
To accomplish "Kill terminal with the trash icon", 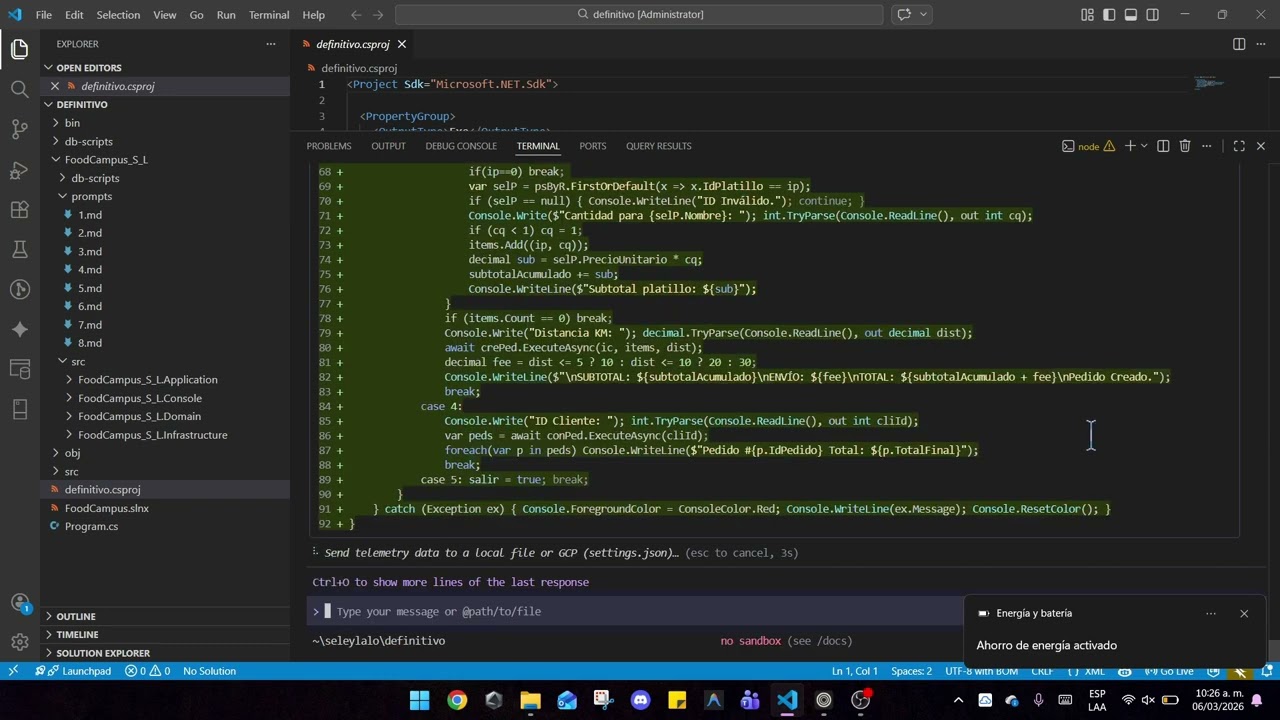I will coord(1185,146).
